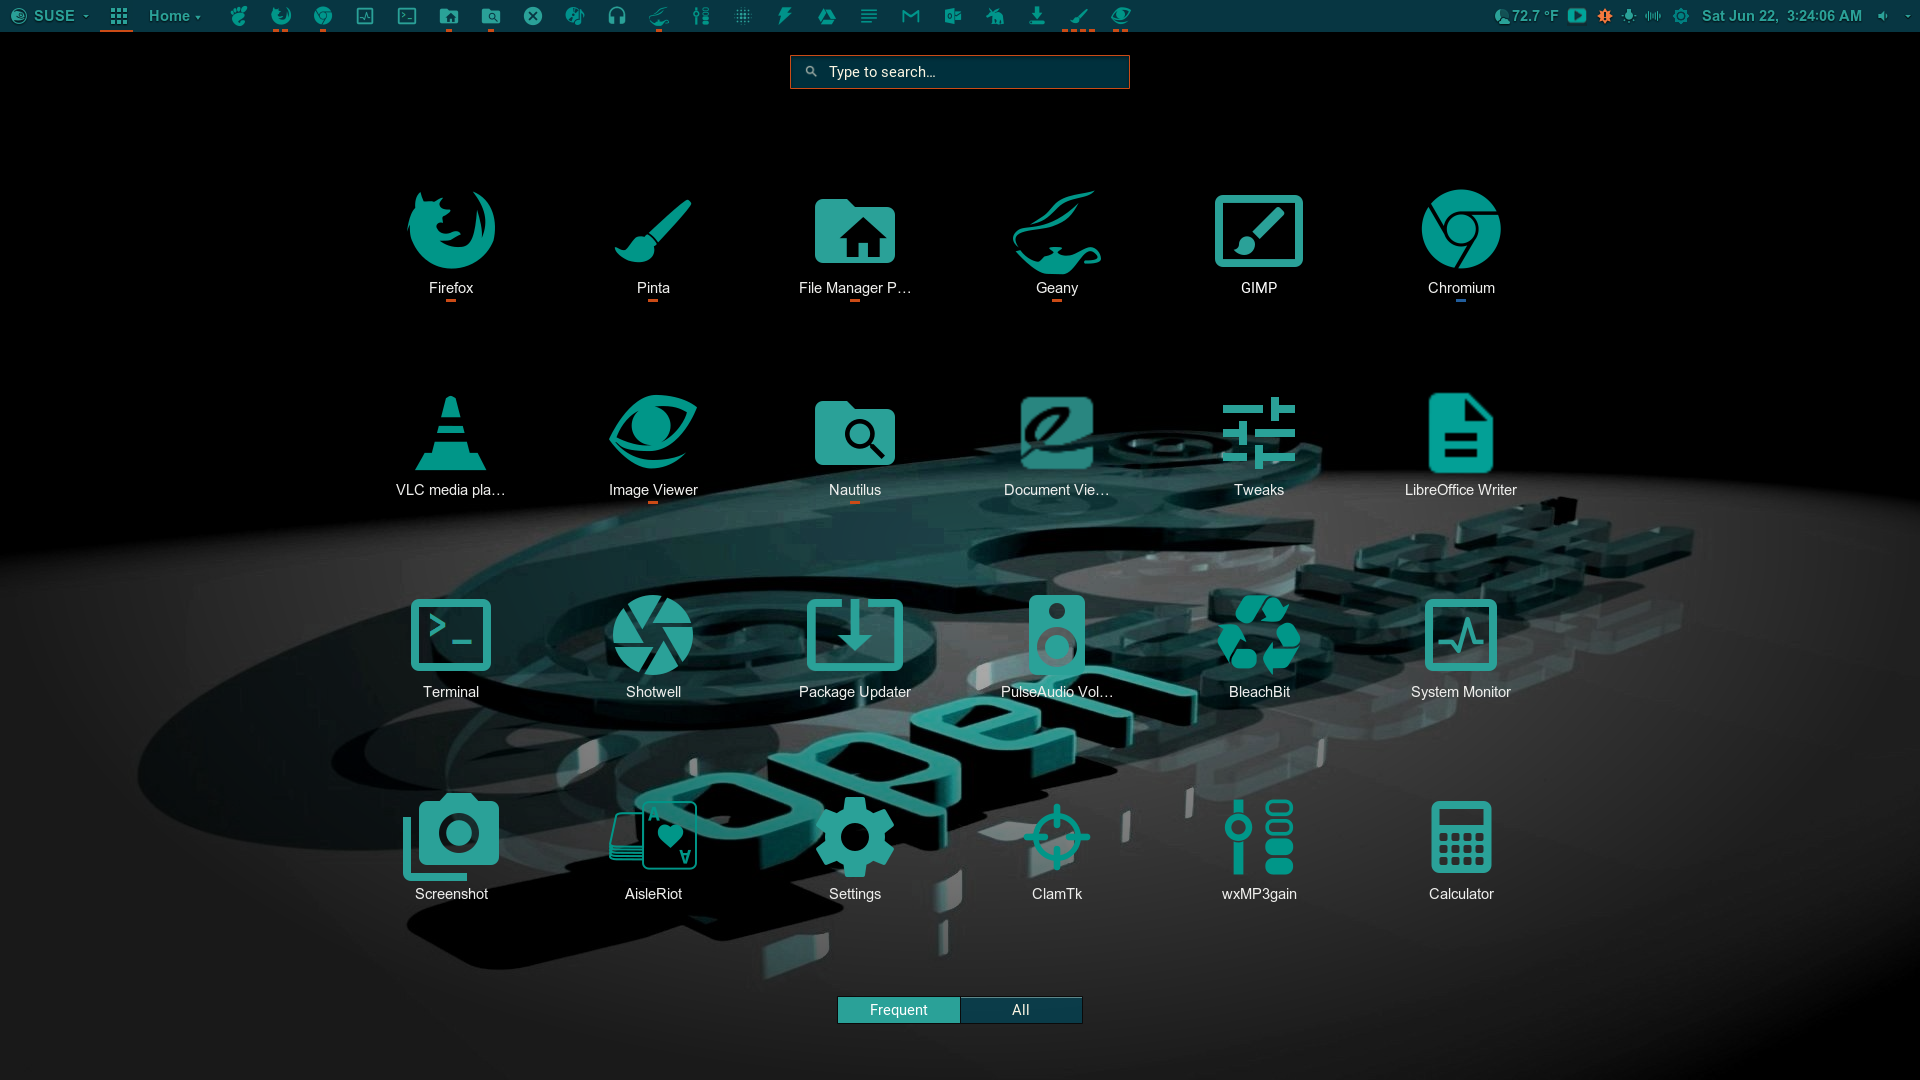Viewport: 1920px width, 1080px height.
Task: Focus the Type to search field
Action: (x=960, y=72)
